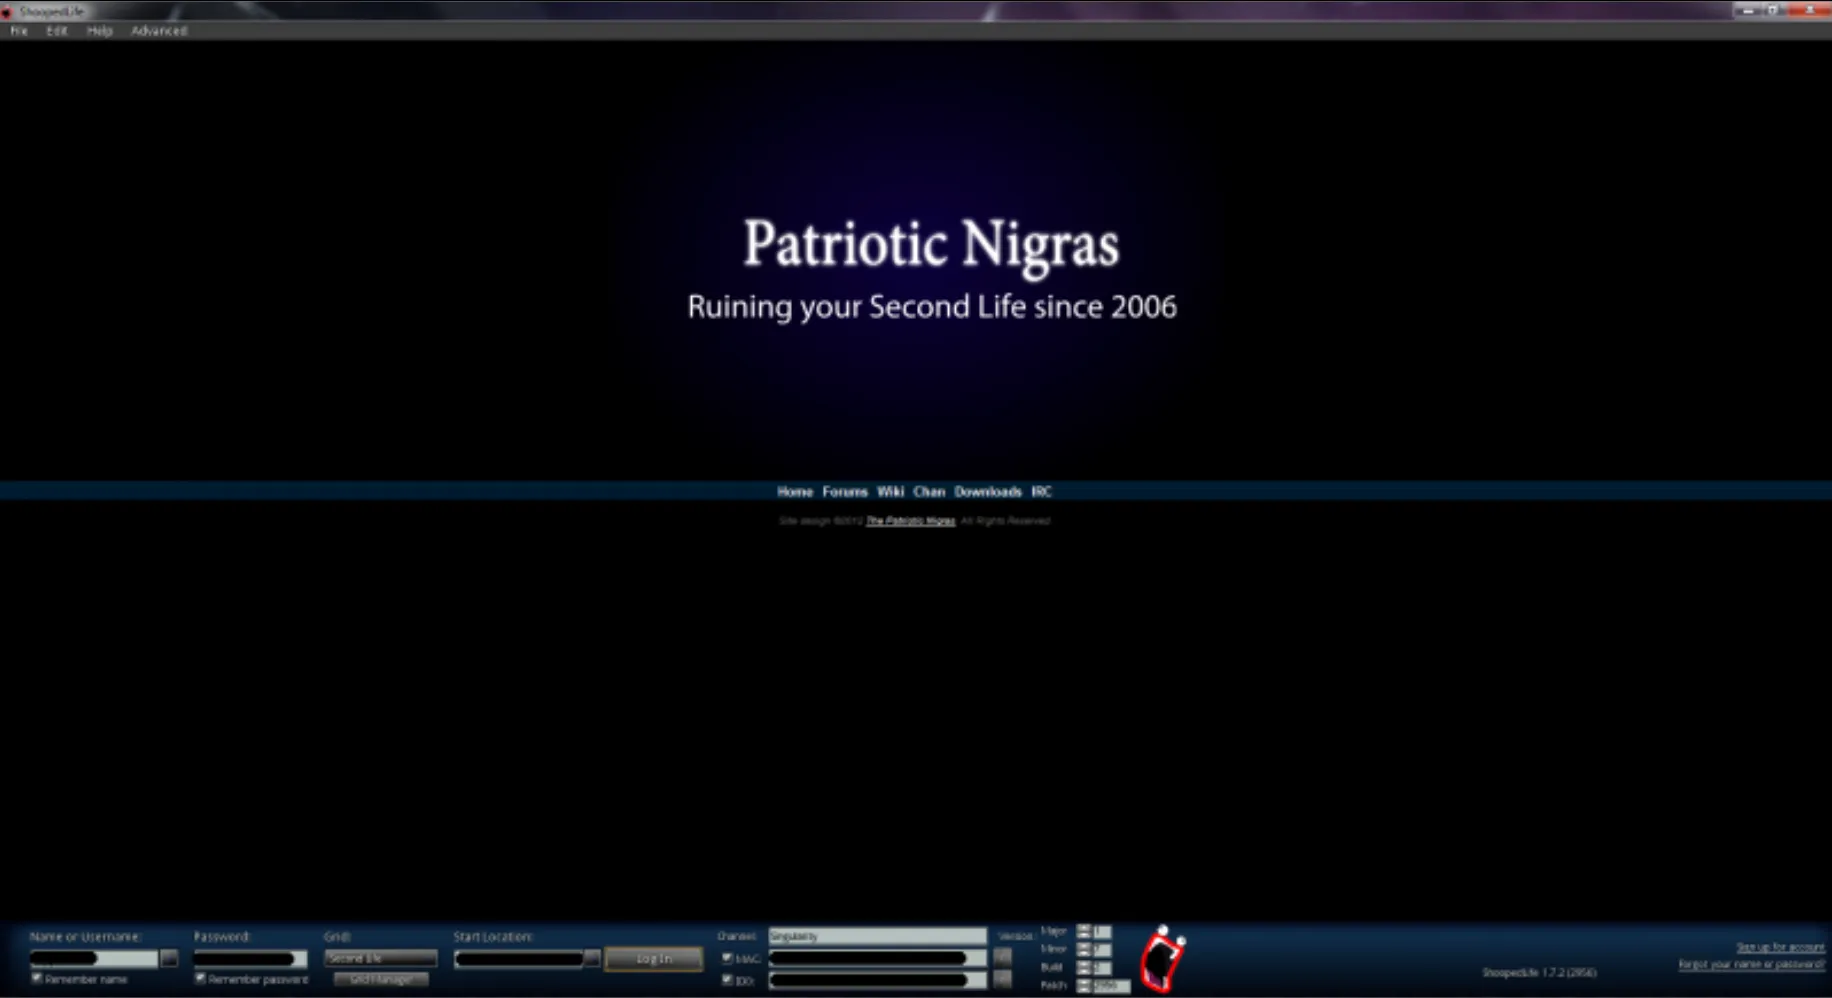The width and height of the screenshot is (1832, 998).
Task: Open the Forums page link
Action: [845, 492]
